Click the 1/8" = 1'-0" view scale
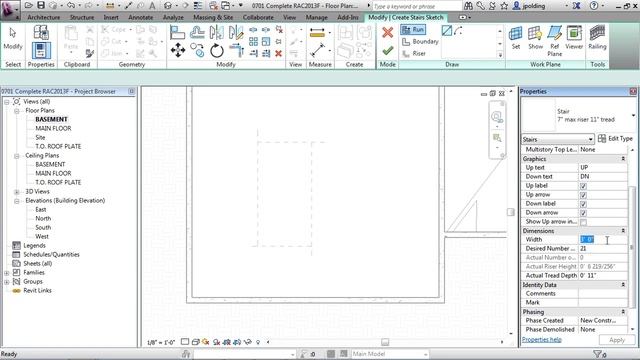Viewport: 640px width, 360px height. coord(161,342)
